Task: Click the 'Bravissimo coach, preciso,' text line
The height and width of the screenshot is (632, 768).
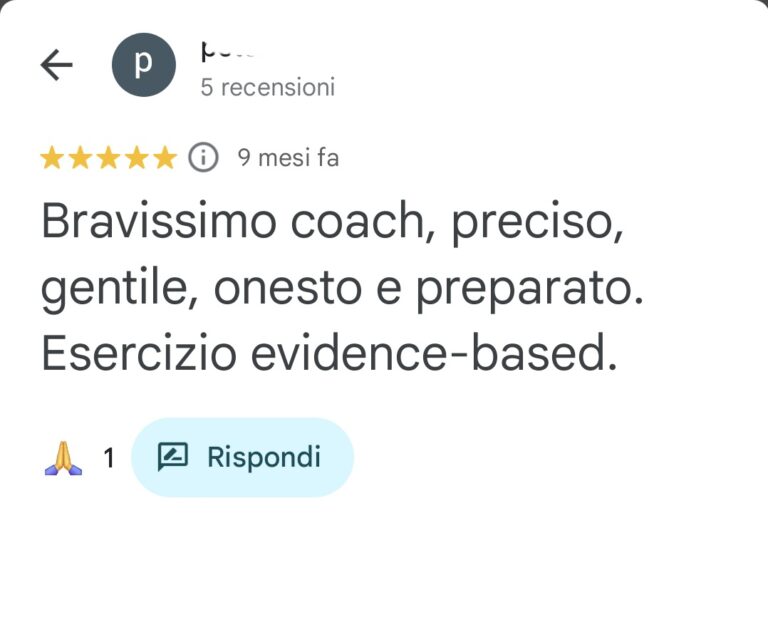Action: point(333,222)
